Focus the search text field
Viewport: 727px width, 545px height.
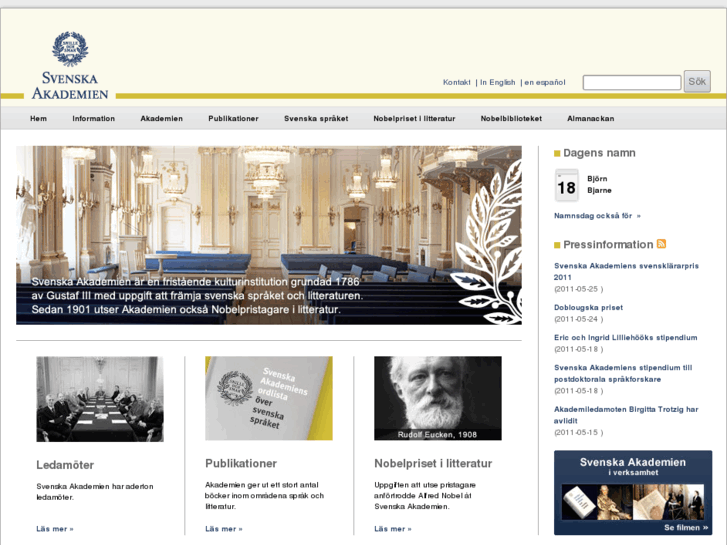click(x=631, y=83)
